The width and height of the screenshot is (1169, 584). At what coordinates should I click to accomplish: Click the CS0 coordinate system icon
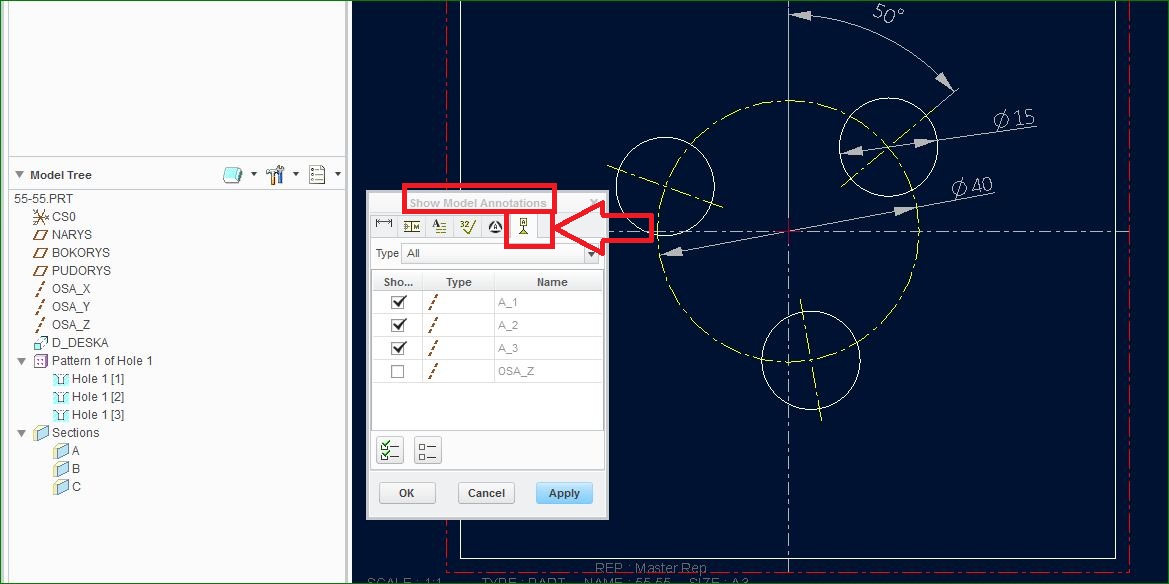click(x=40, y=217)
